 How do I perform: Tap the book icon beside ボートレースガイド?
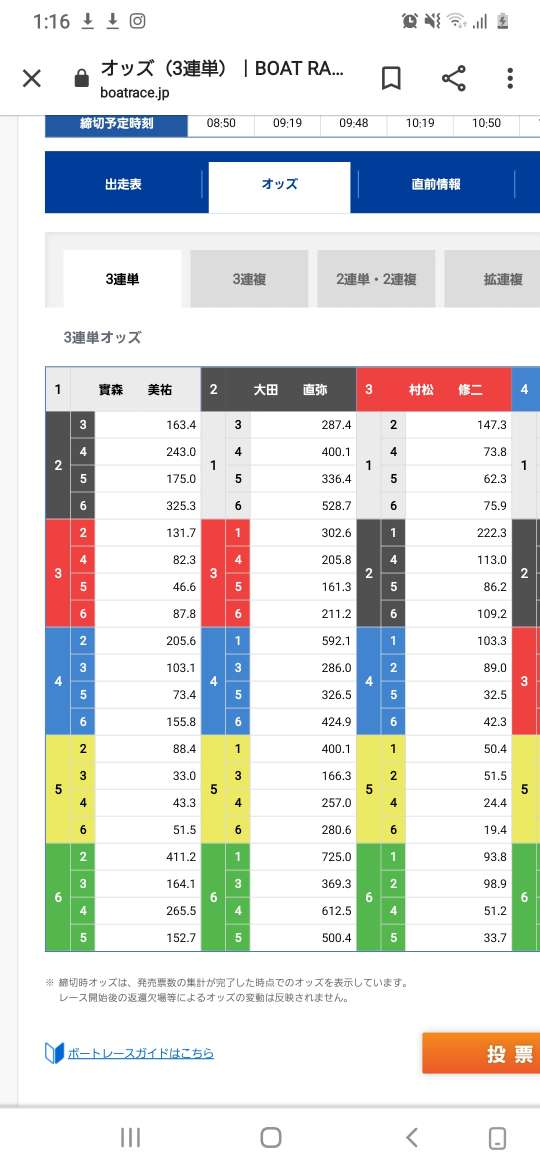[x=54, y=1053]
